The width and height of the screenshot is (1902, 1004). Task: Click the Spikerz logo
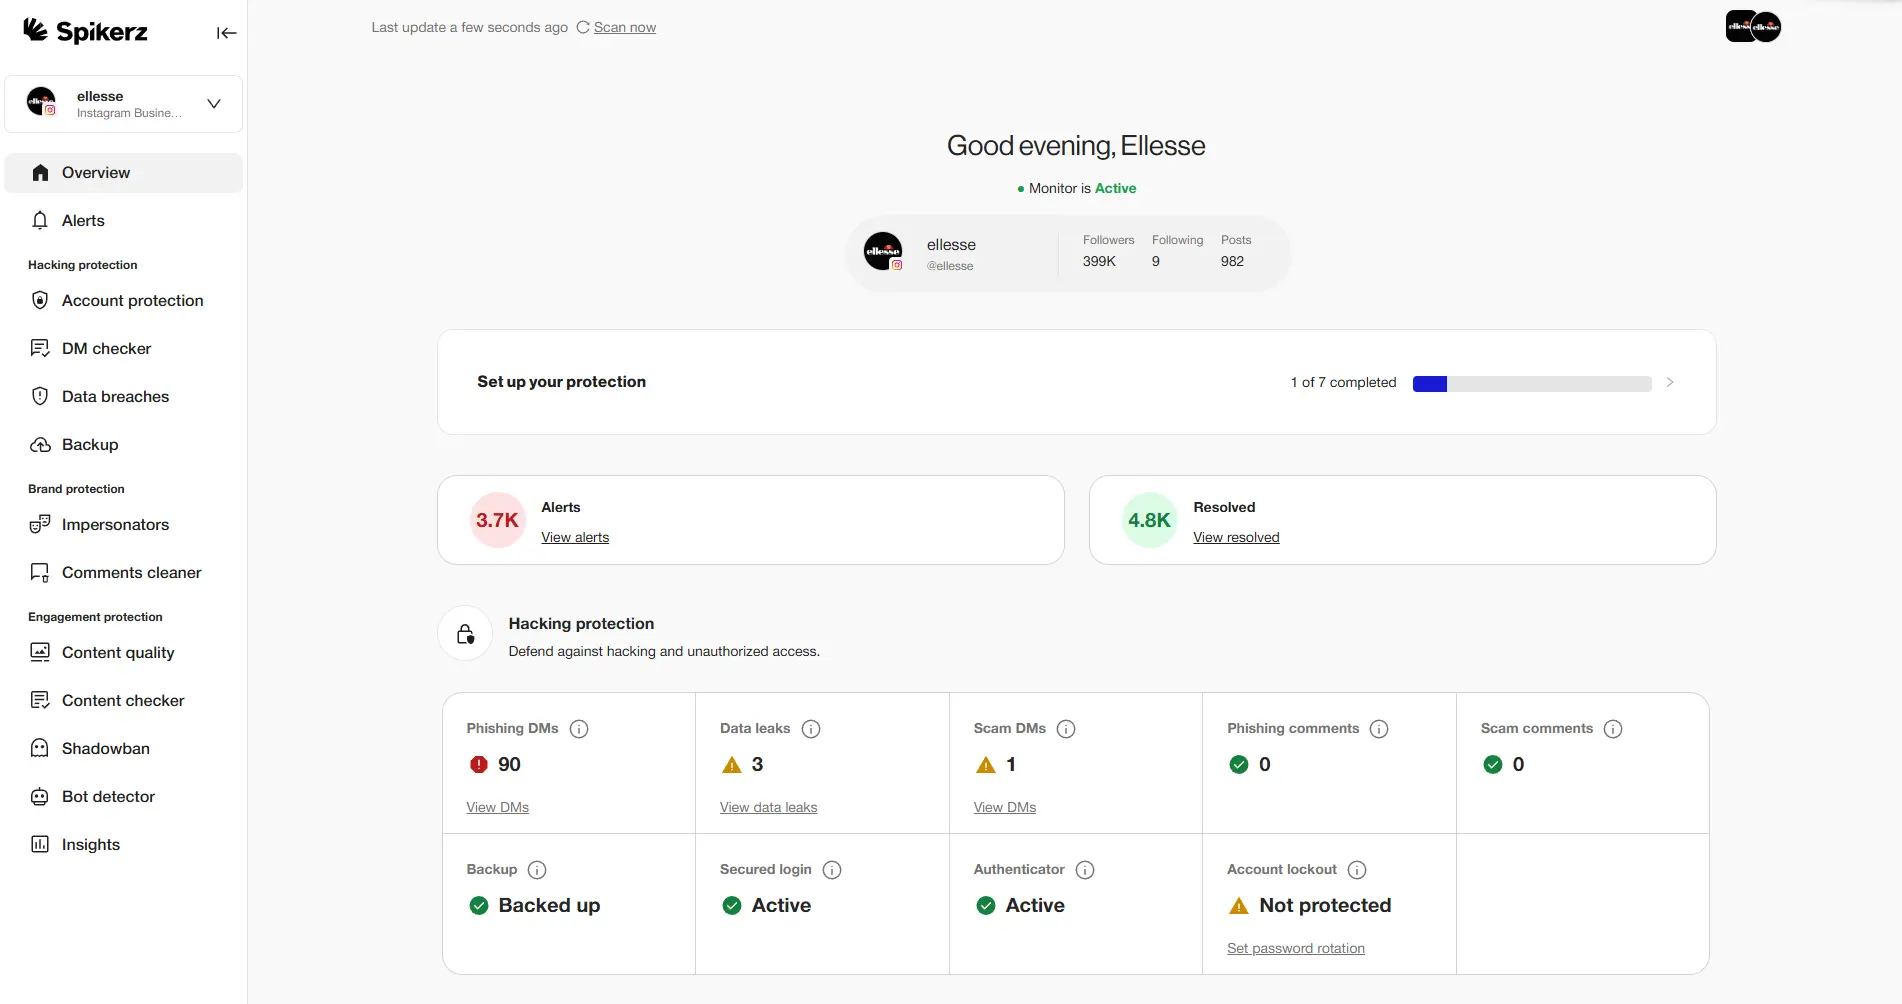[86, 31]
